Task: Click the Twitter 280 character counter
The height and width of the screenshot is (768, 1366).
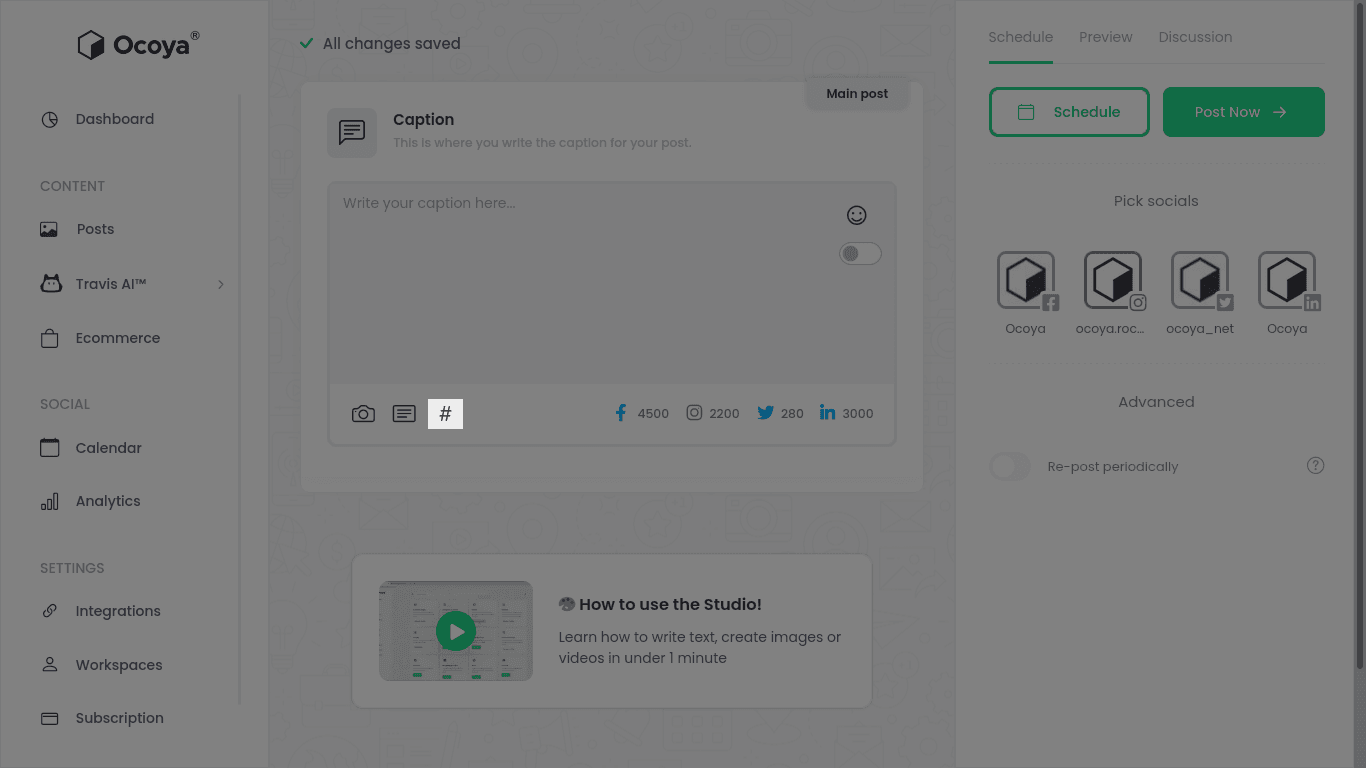Action: [780, 413]
